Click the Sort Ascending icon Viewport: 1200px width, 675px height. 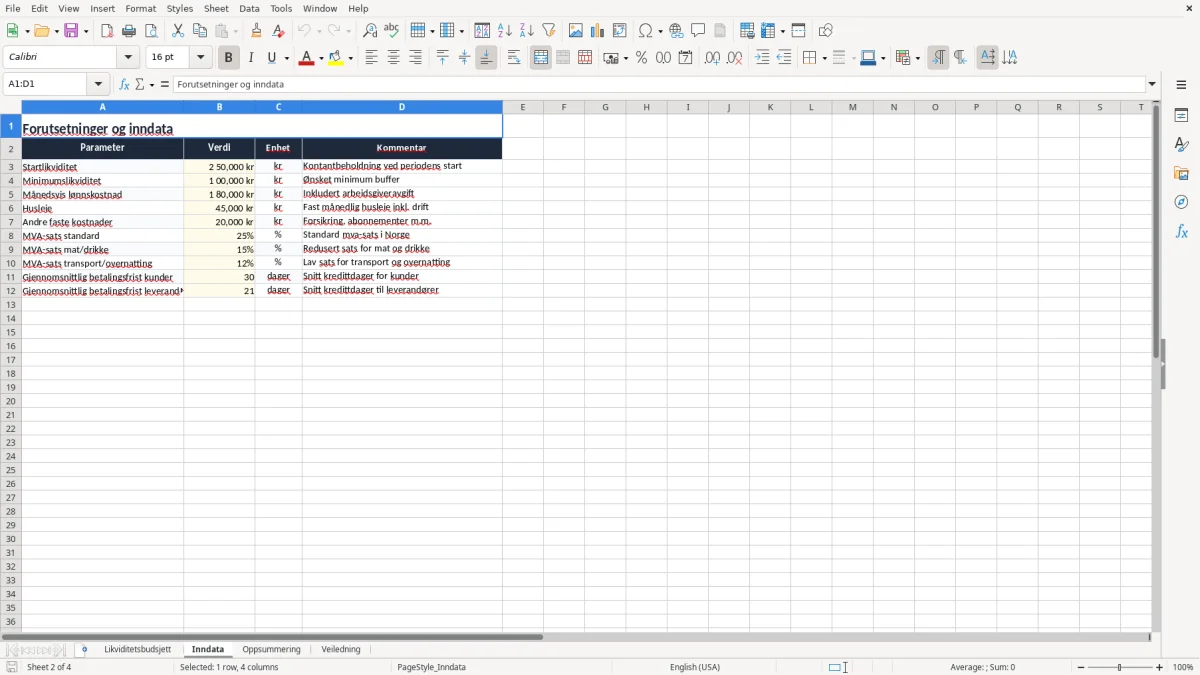[x=505, y=31]
